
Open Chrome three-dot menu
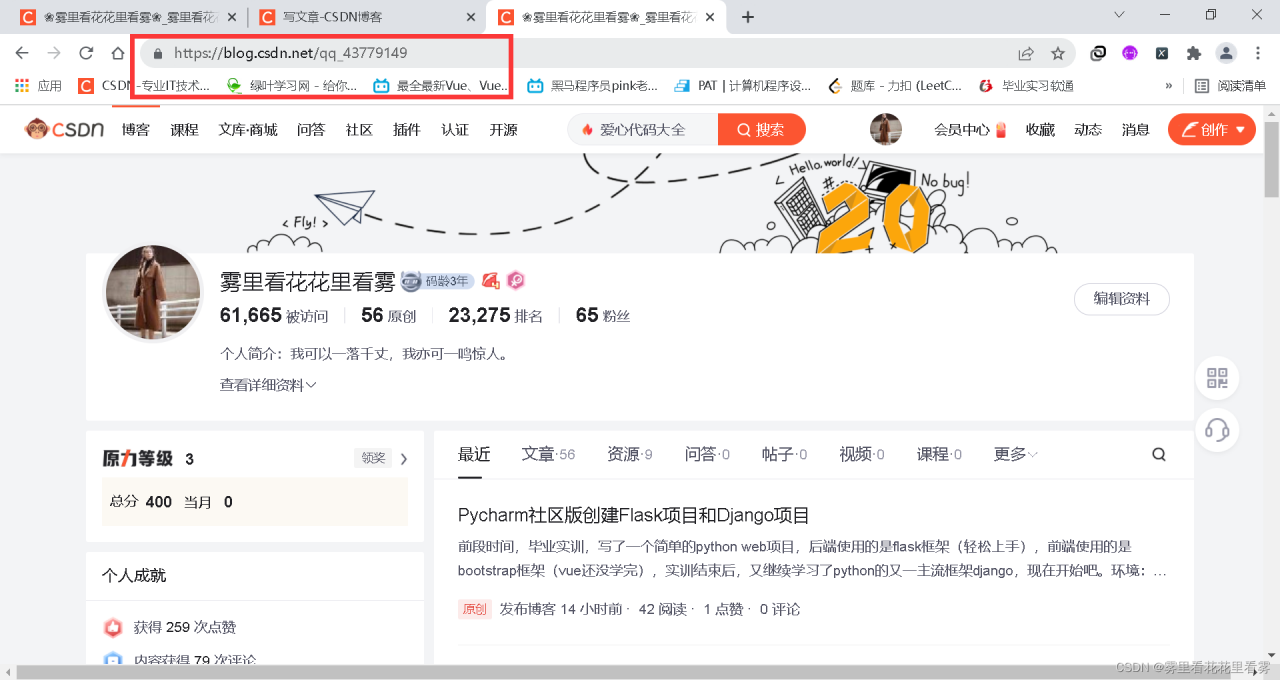click(x=1257, y=53)
